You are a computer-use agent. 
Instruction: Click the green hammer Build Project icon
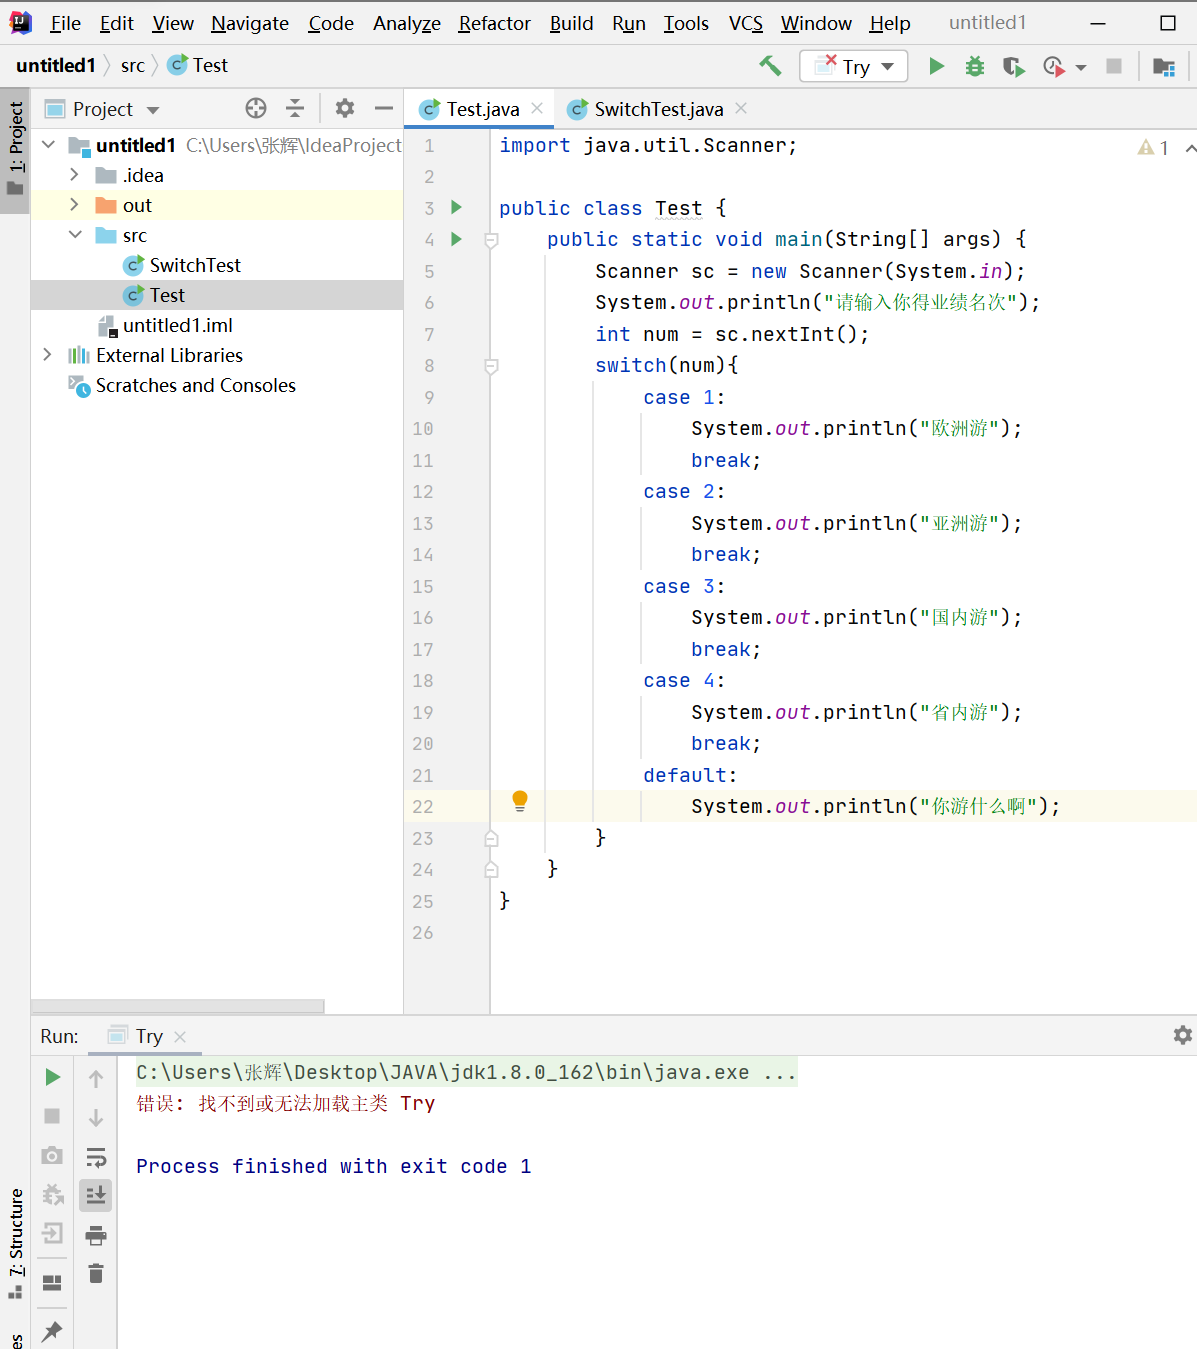(x=770, y=66)
